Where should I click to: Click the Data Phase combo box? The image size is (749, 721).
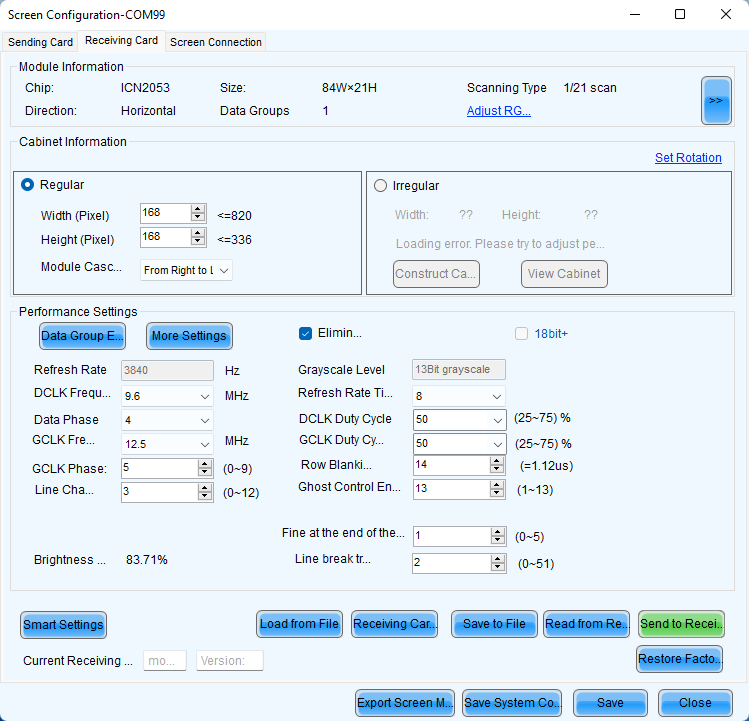point(166,420)
